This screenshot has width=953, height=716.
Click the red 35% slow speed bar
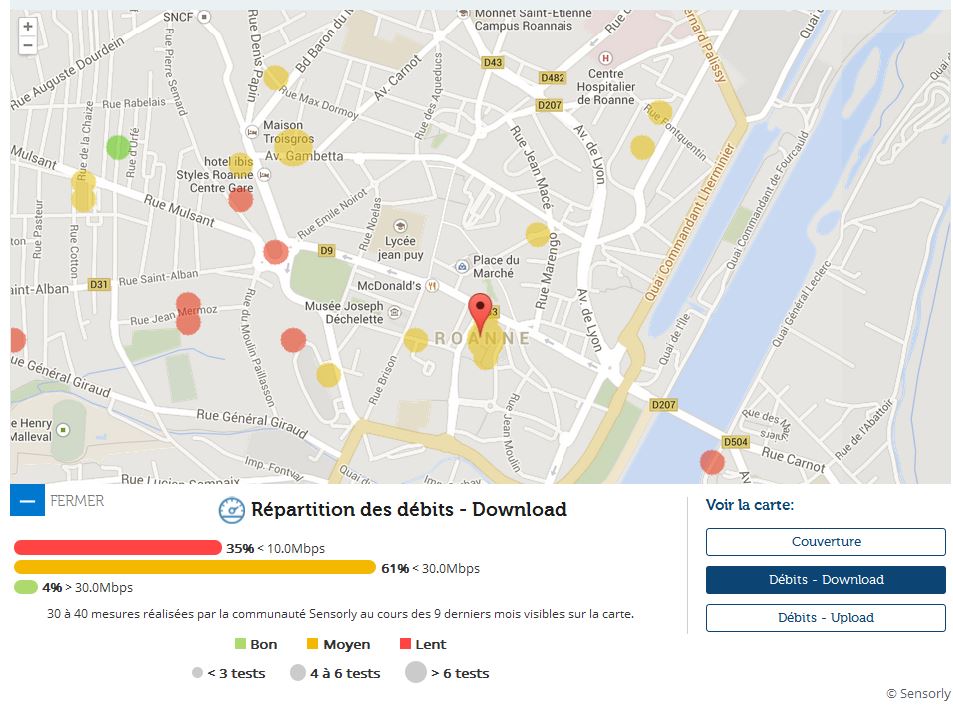(x=117, y=548)
